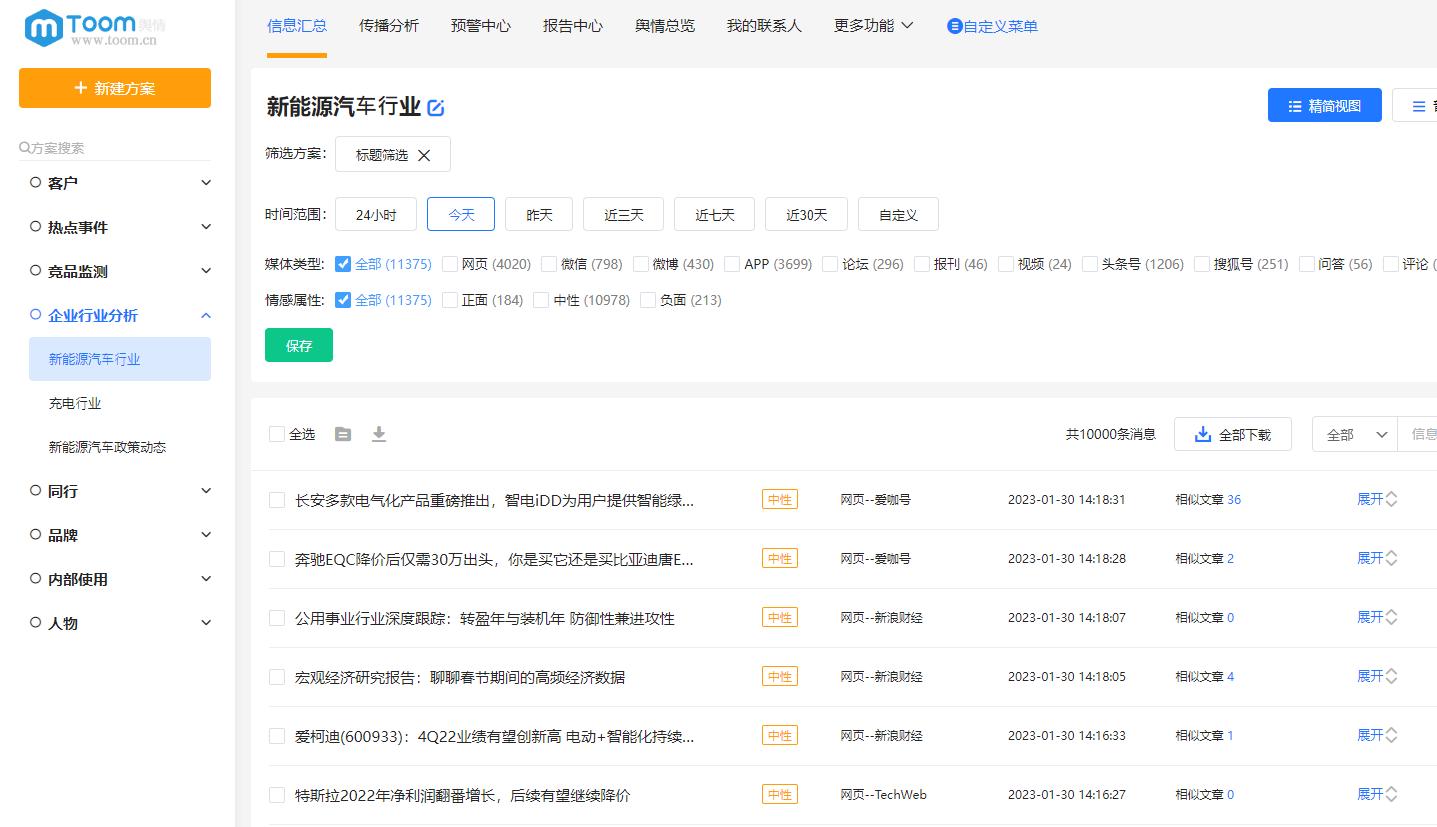The width and height of the screenshot is (1437, 827).
Task: Click the folder icon next to 全选
Action: pos(343,434)
